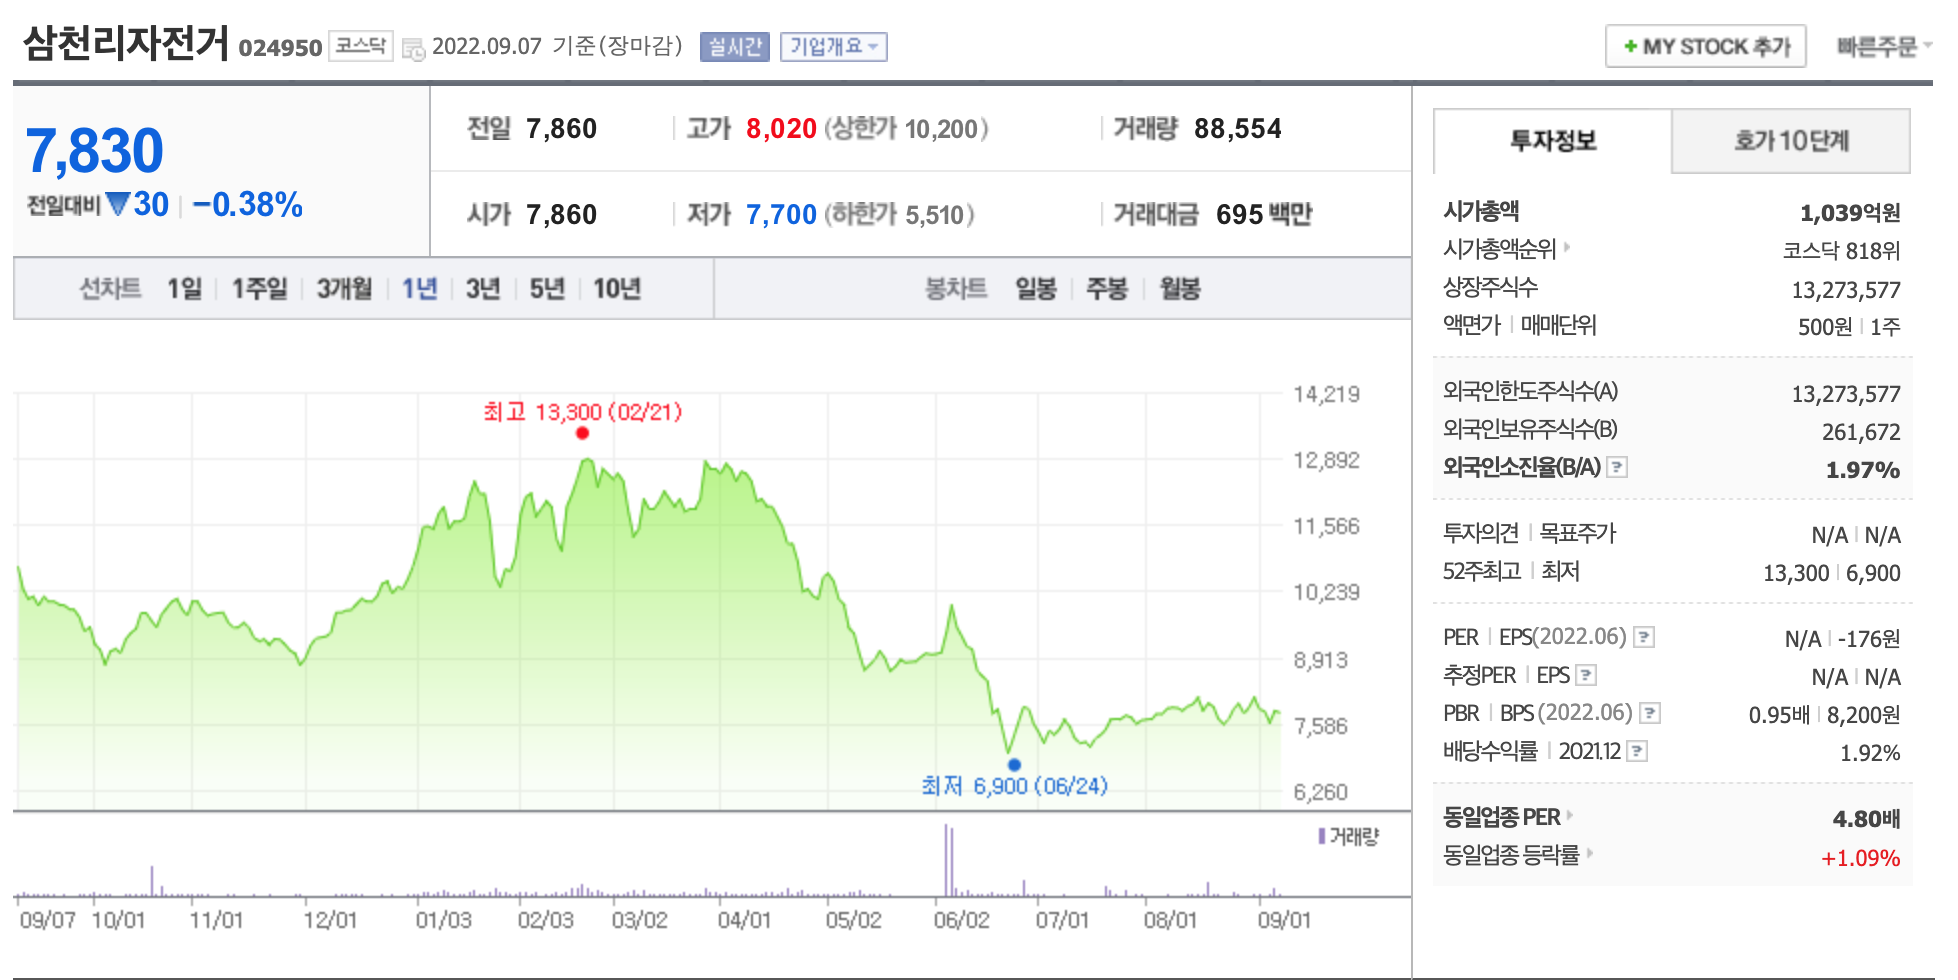
Task: Open help icon next to BPS(2022.06)
Action: [1650, 713]
